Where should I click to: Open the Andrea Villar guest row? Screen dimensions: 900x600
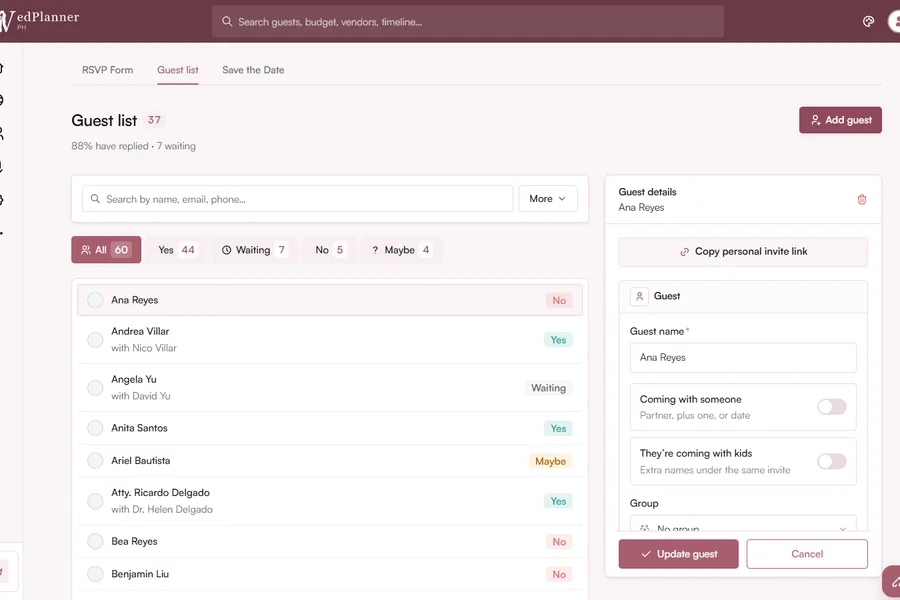(x=330, y=340)
